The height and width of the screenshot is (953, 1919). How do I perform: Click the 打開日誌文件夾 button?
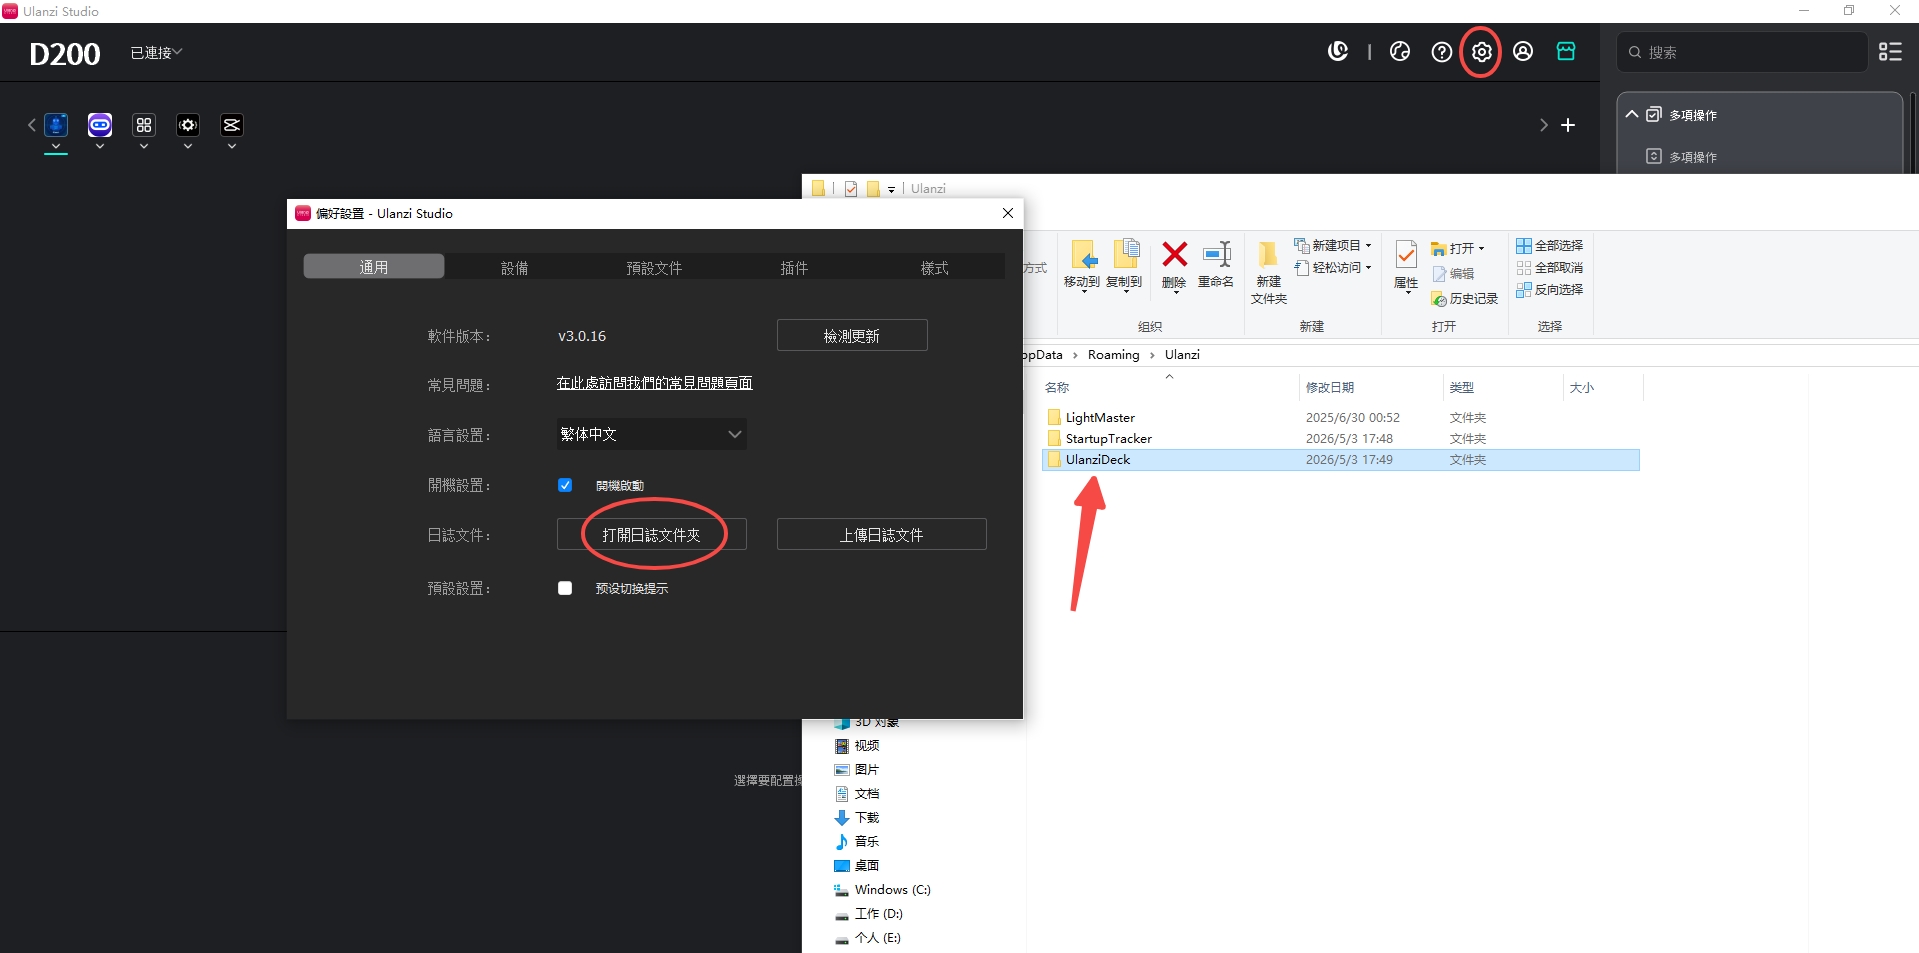click(651, 534)
